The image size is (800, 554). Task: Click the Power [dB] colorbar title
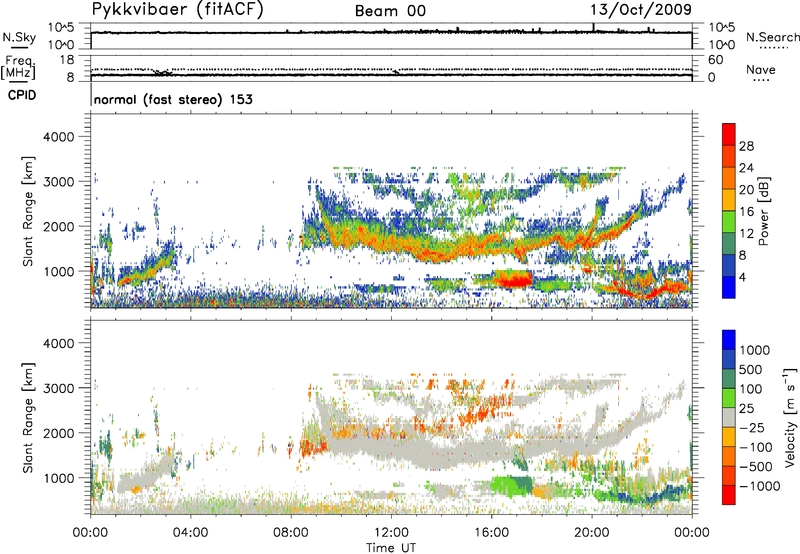[764, 211]
